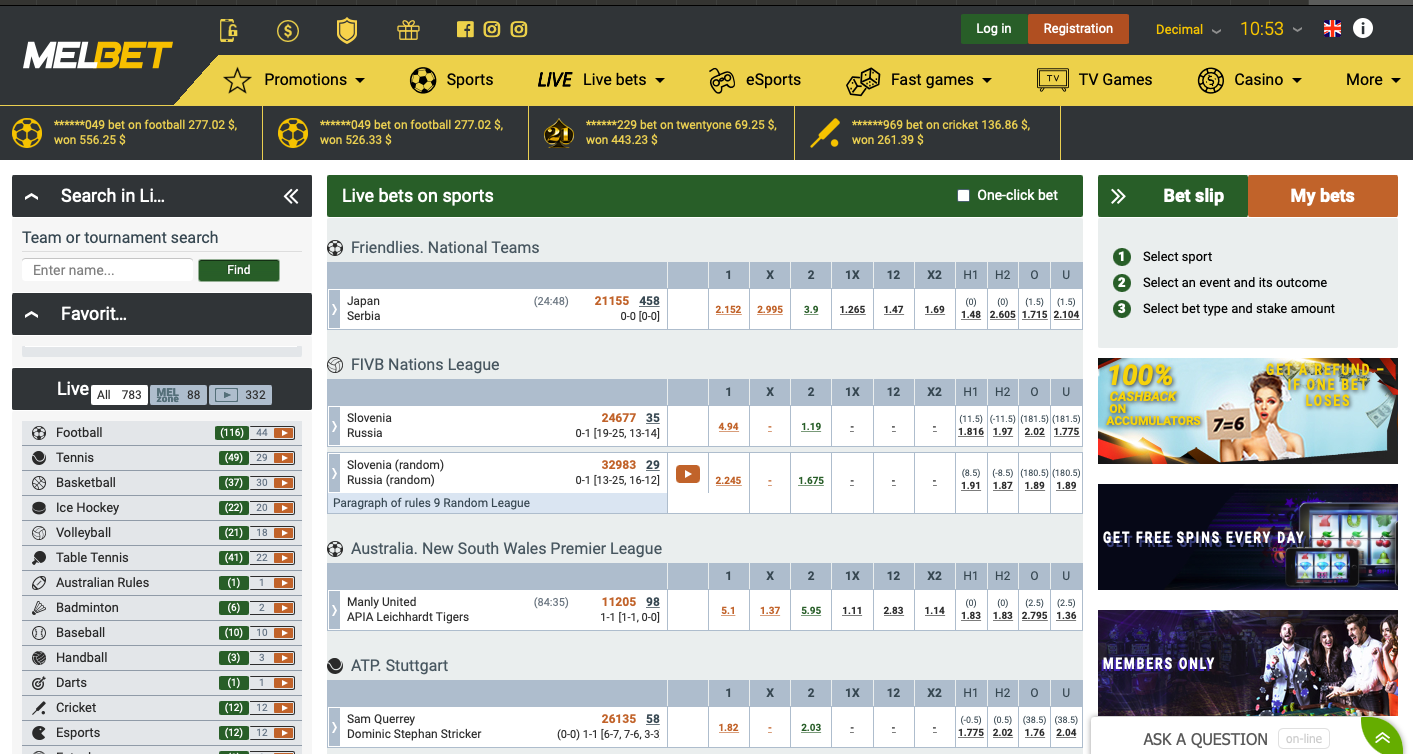The width and height of the screenshot is (1413, 754).
Task: Click Table Tennis paddle icon in sidebar
Action: [x=39, y=558]
